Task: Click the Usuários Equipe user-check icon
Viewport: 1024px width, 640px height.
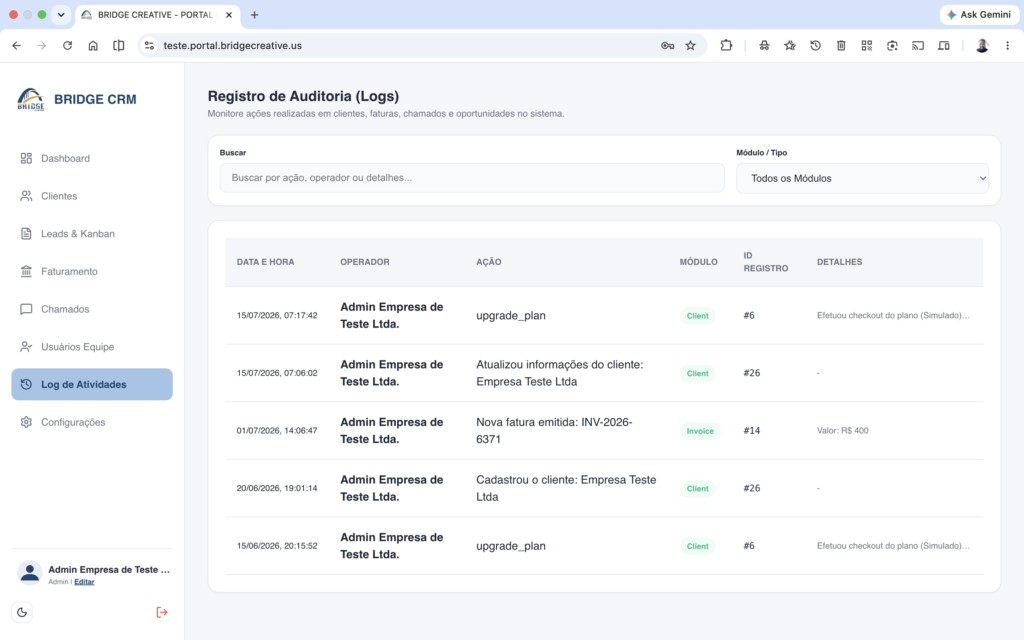Action: (26, 347)
